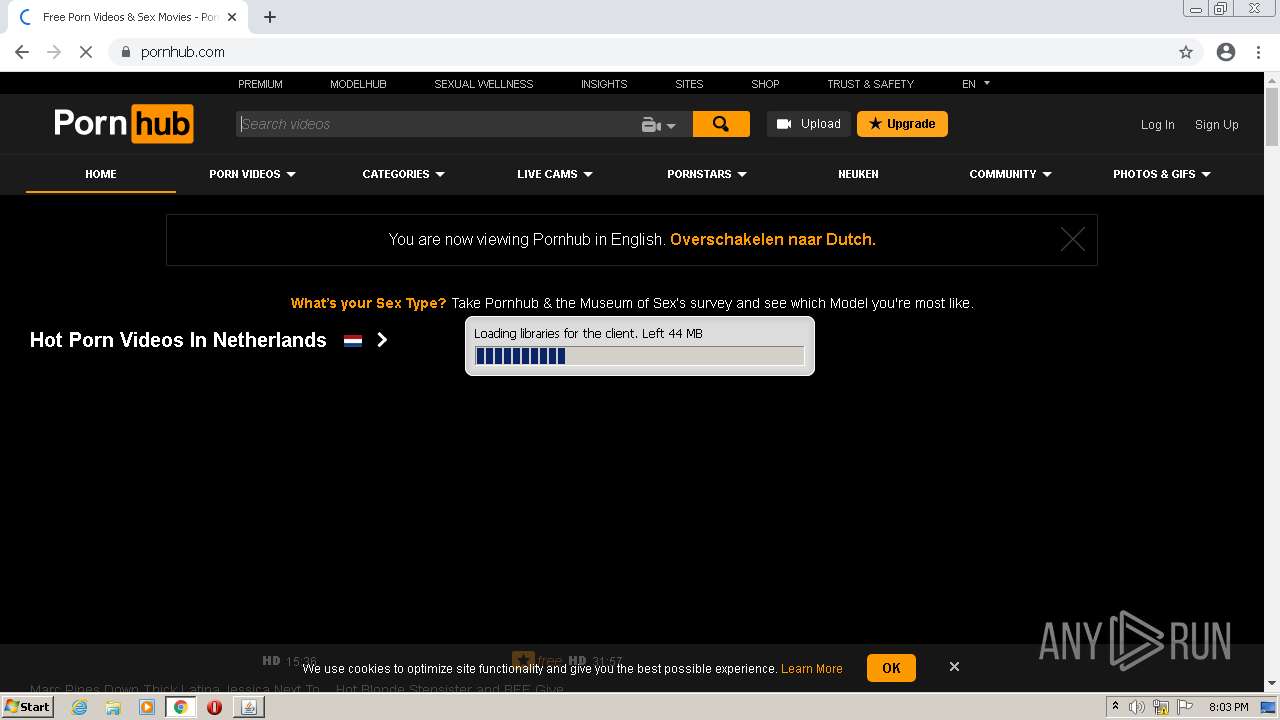The image size is (1280, 720).
Task: Click the What's your Sex Type? link
Action: pyautogui.click(x=368, y=303)
